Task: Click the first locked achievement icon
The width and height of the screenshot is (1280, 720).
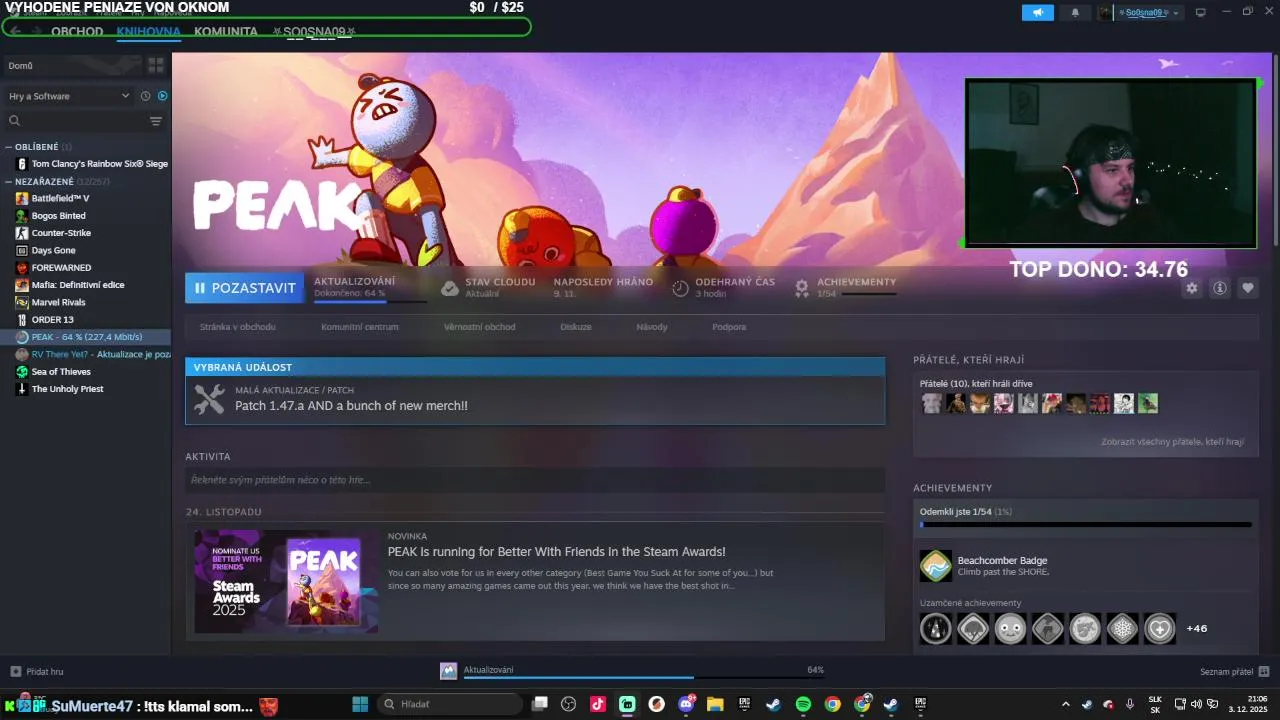Action: 936,629
